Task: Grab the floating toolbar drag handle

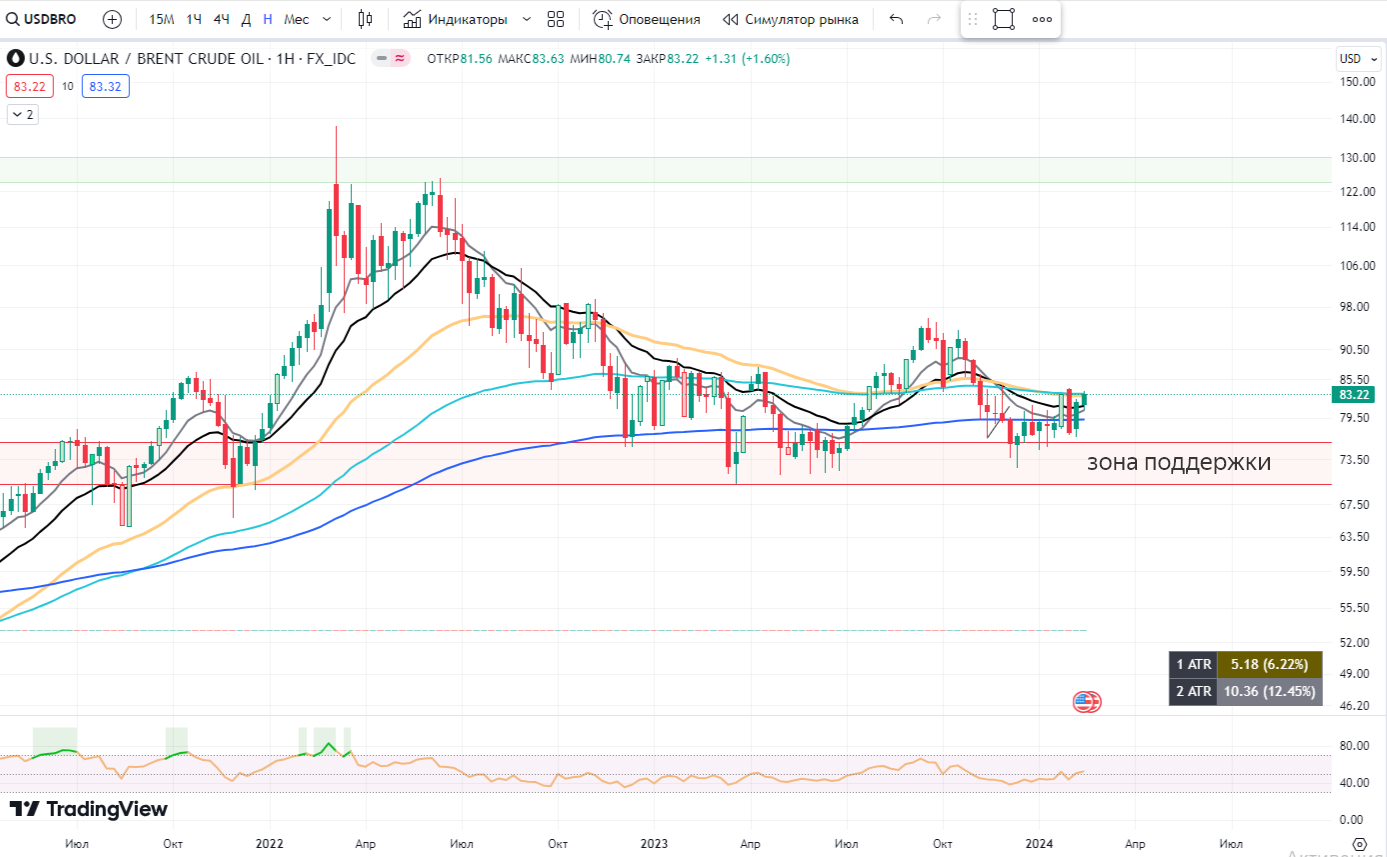Action: [x=972, y=19]
